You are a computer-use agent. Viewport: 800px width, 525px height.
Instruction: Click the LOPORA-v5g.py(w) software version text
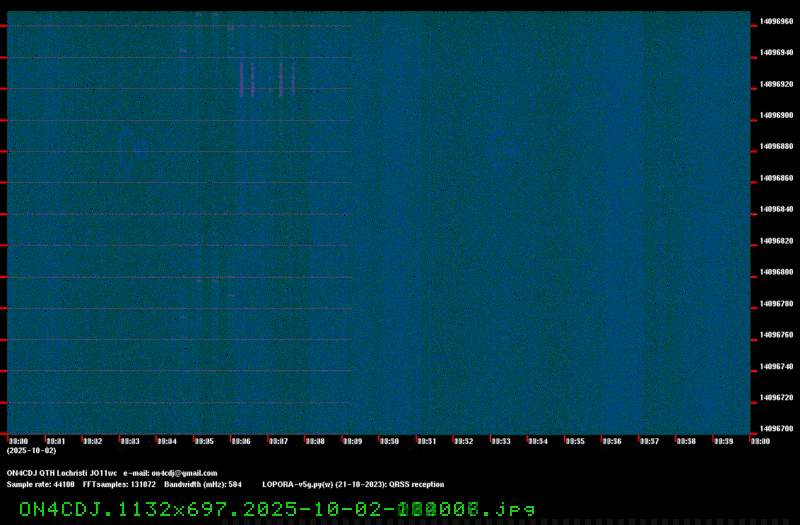pos(300,484)
